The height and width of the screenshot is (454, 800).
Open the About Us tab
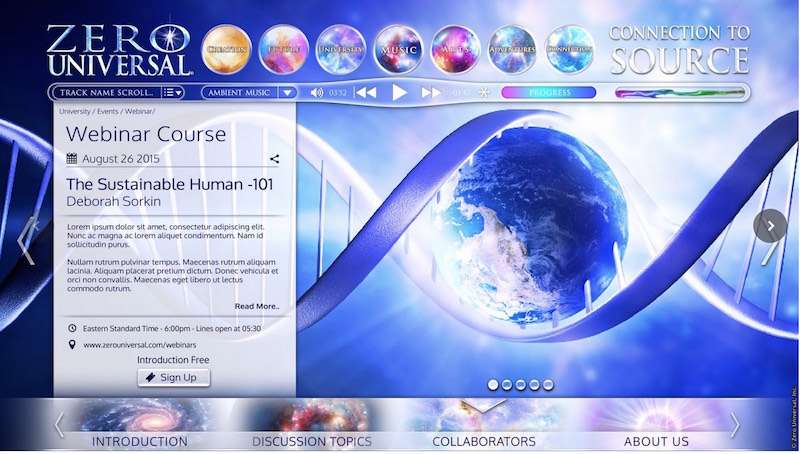point(656,441)
